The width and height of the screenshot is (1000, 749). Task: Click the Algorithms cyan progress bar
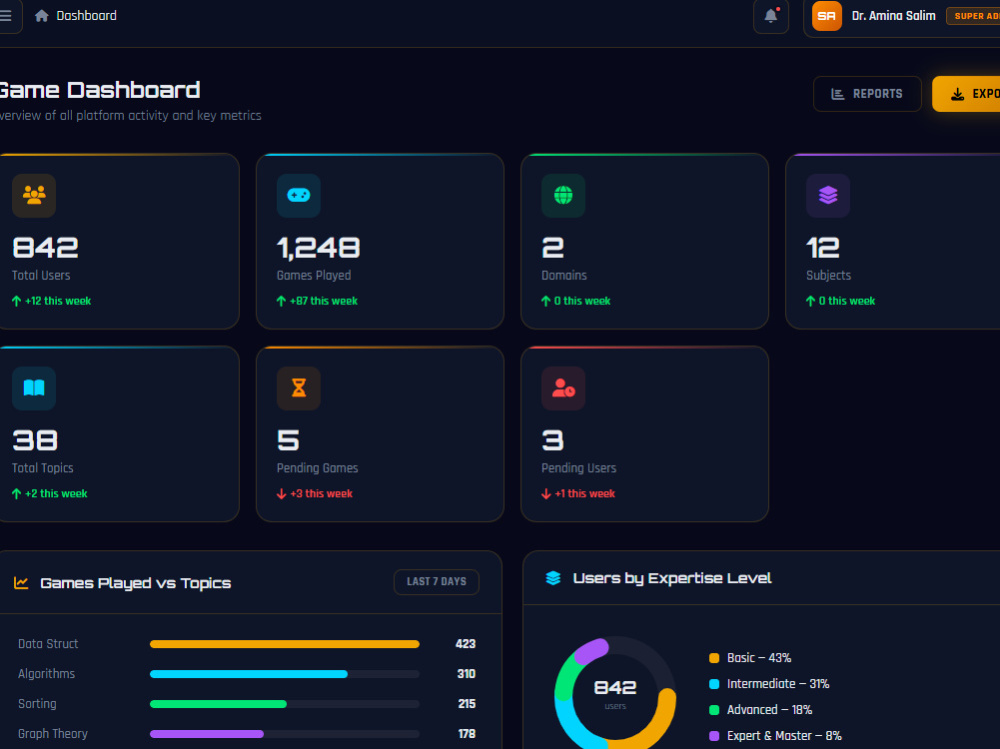click(x=249, y=674)
